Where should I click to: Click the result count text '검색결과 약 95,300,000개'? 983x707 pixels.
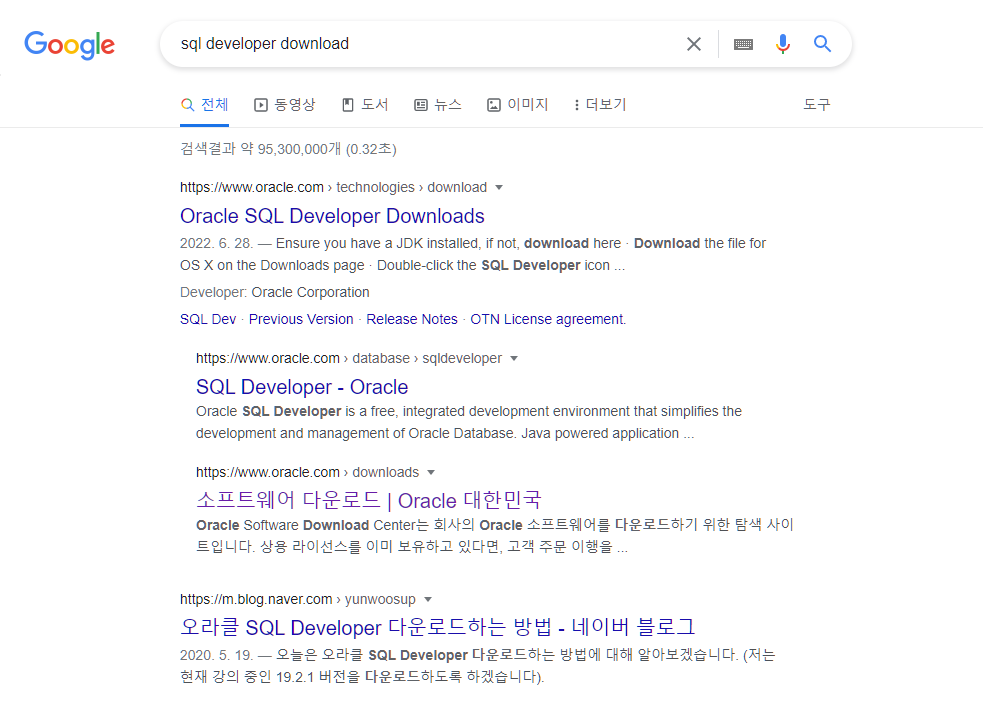pyautogui.click(x=261, y=149)
